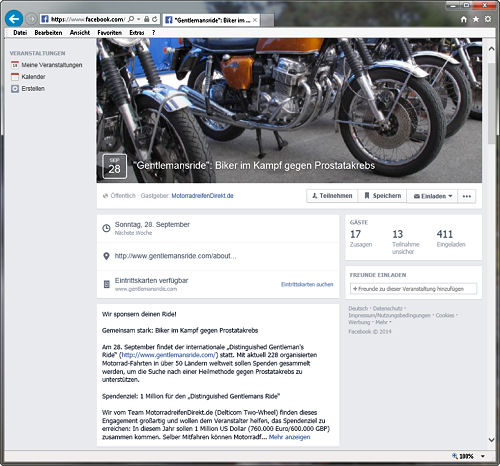Open Impressum/Nutzungsbedingungen footer link
Viewport: 500px width, 466px height.
(x=389, y=315)
